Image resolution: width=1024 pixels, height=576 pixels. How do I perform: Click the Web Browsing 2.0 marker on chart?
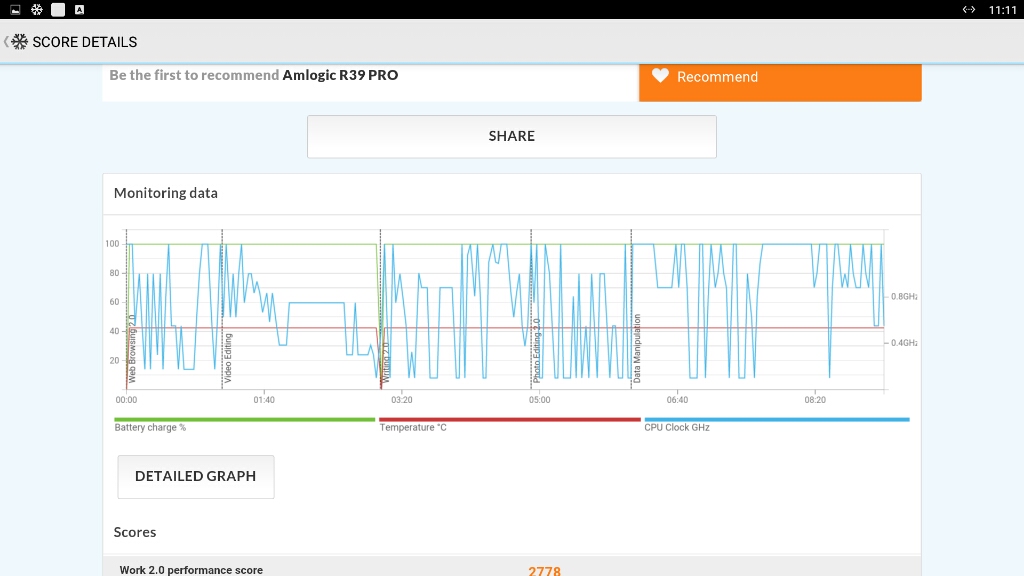pos(132,348)
